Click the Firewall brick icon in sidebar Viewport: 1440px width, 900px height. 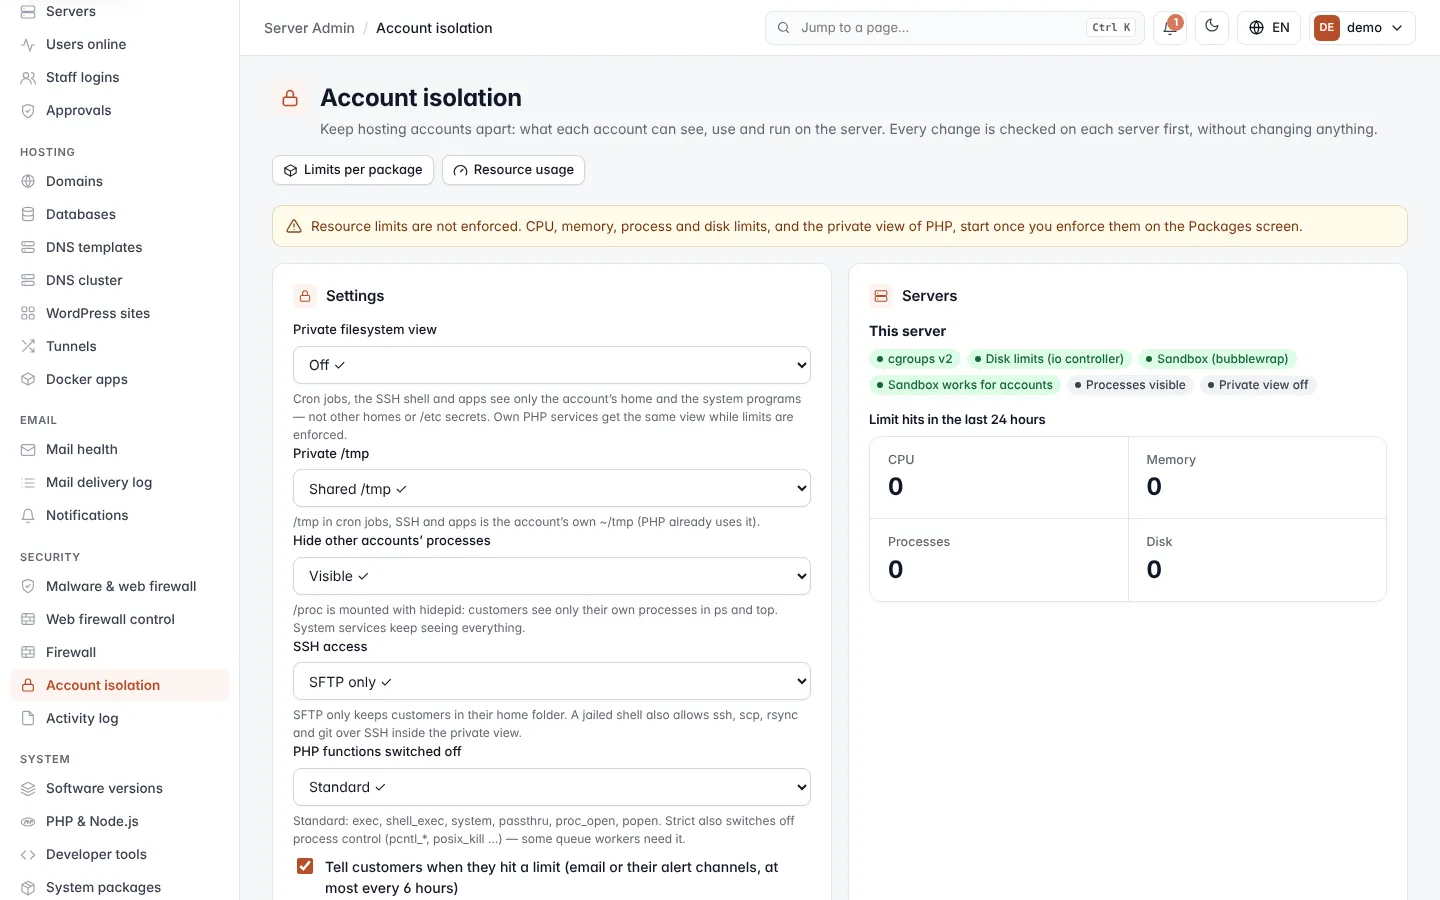point(28,652)
